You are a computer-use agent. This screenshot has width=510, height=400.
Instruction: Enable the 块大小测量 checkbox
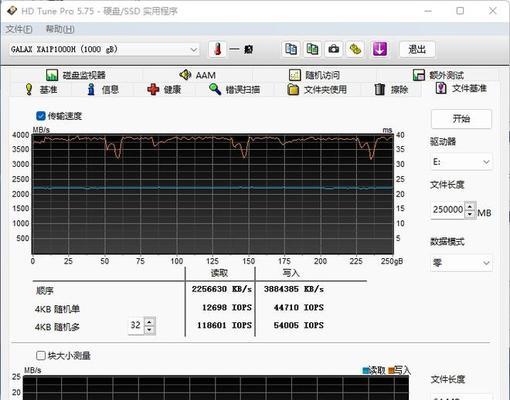[x=41, y=355]
